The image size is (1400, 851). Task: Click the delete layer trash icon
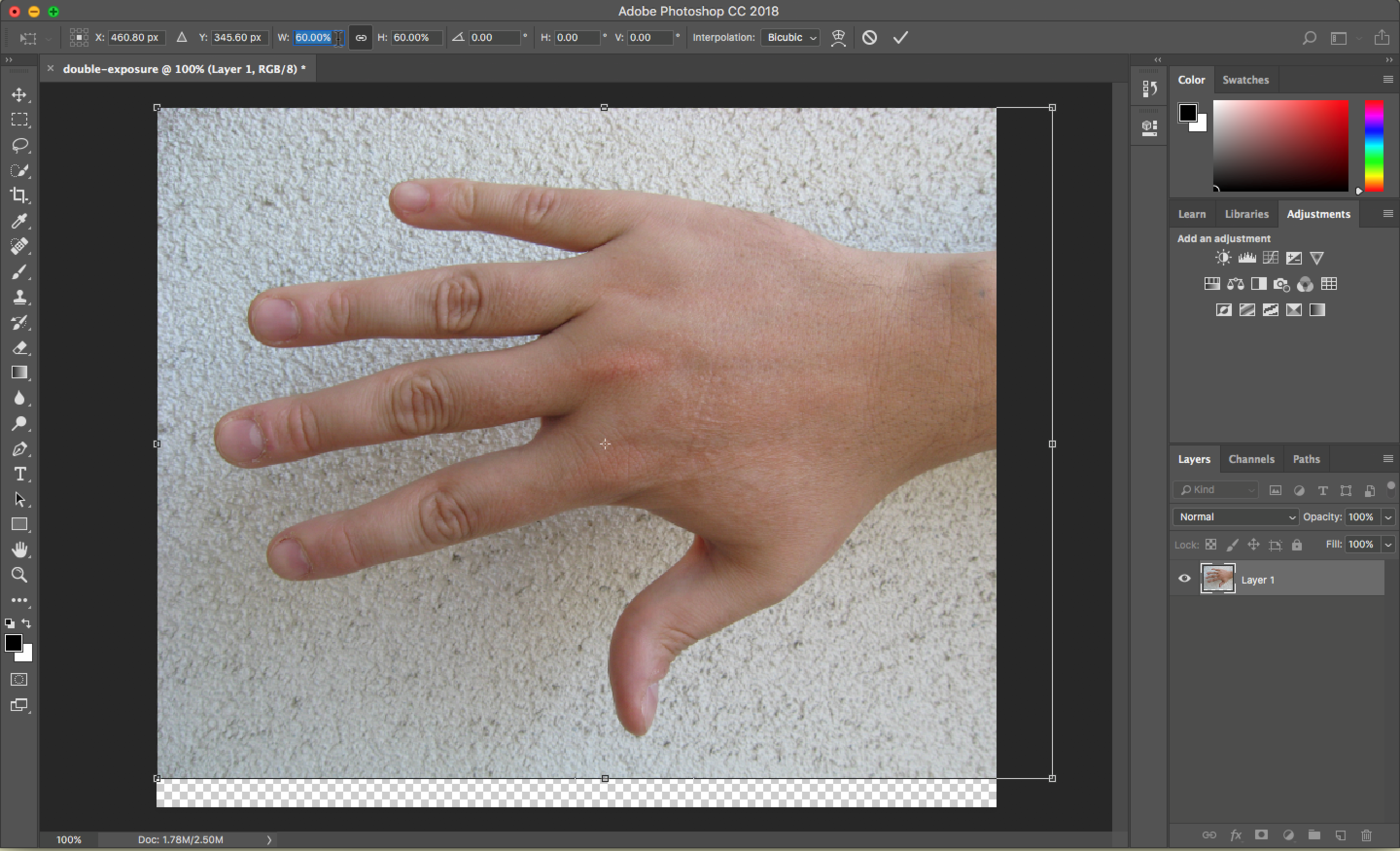(1366, 835)
